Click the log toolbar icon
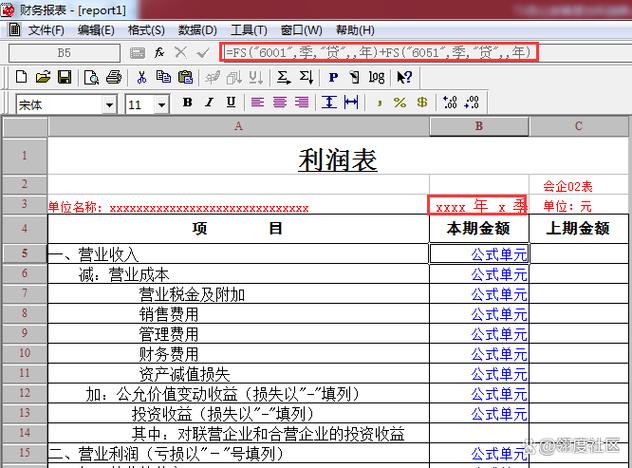632x468 pixels. [376, 77]
